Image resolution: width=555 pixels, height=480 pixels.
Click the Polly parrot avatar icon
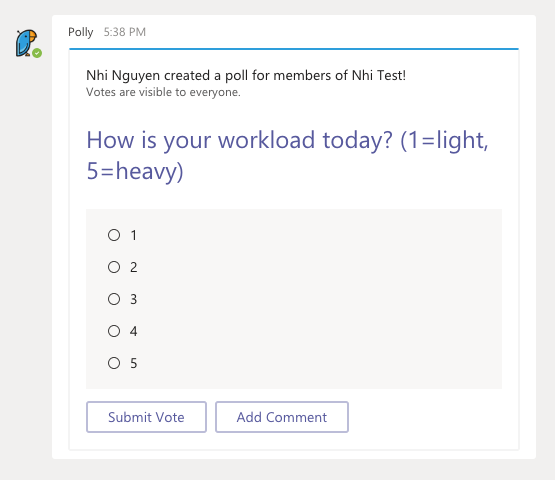[x=27, y=43]
